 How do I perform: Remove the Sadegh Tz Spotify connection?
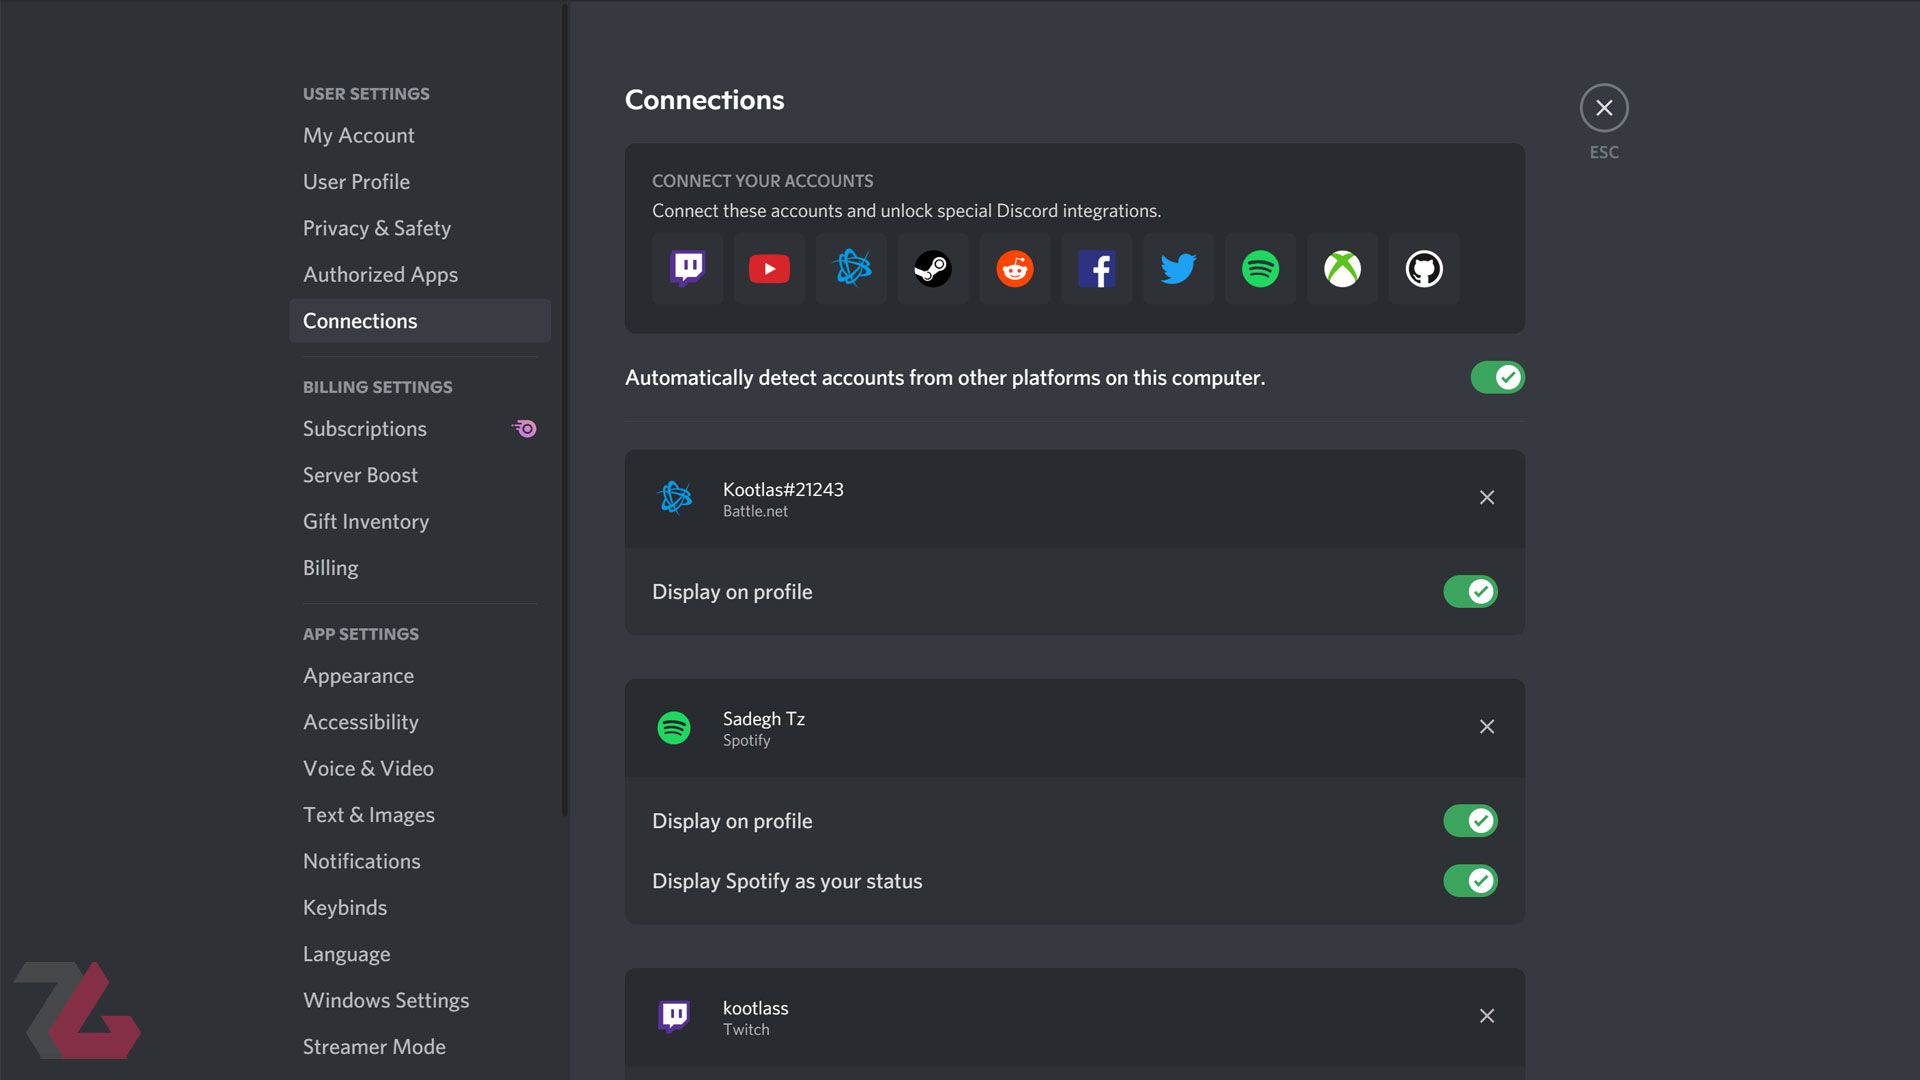tap(1487, 727)
